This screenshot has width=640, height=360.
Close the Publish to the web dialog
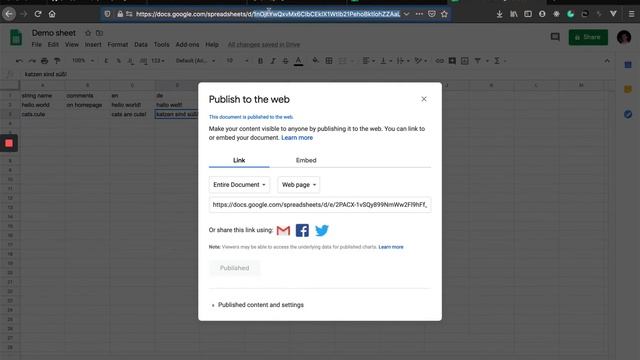(424, 99)
